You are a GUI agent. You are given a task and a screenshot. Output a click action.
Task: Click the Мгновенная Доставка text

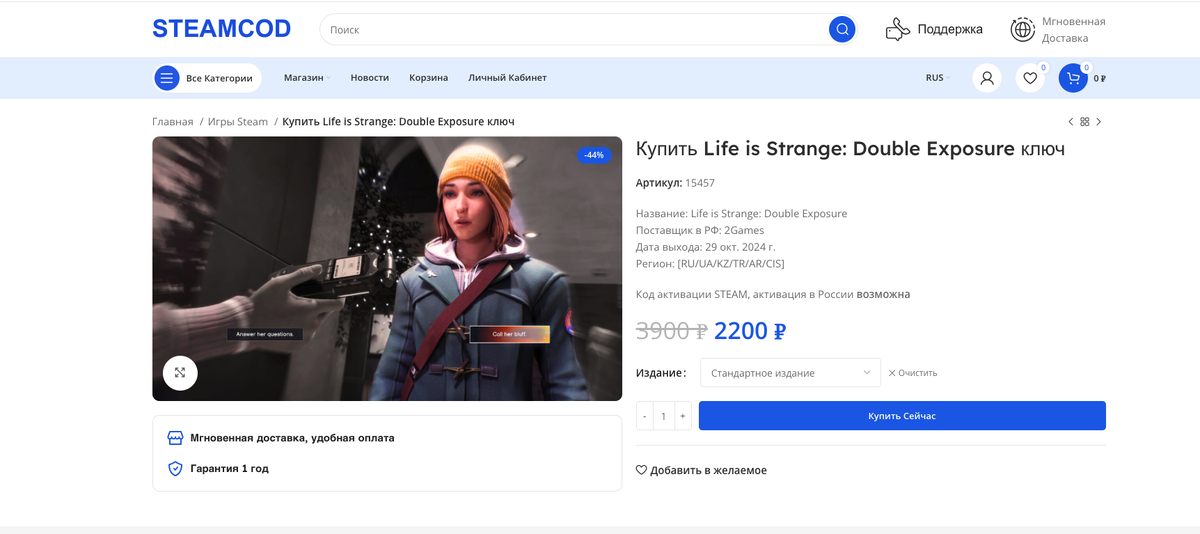pos(1073,30)
